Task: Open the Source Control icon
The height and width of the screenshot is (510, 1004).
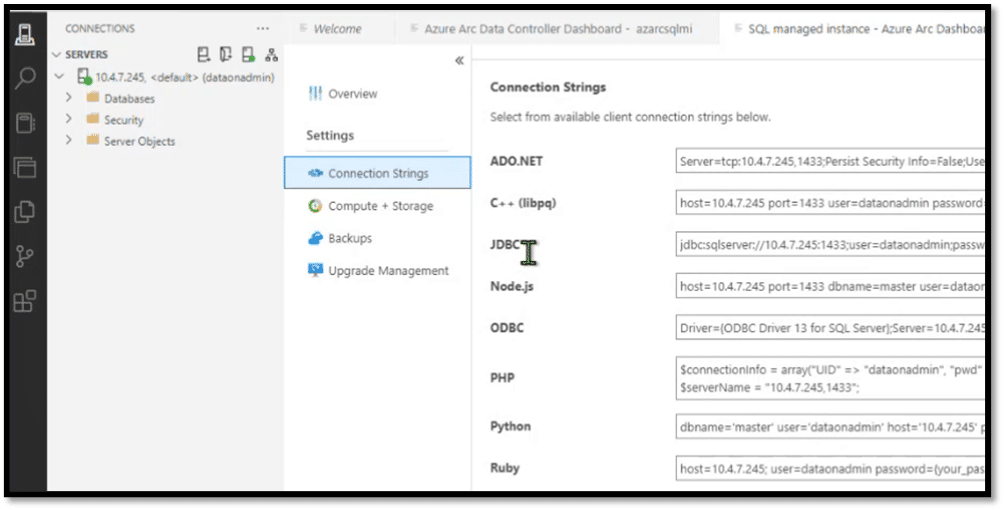Action: 25,256
